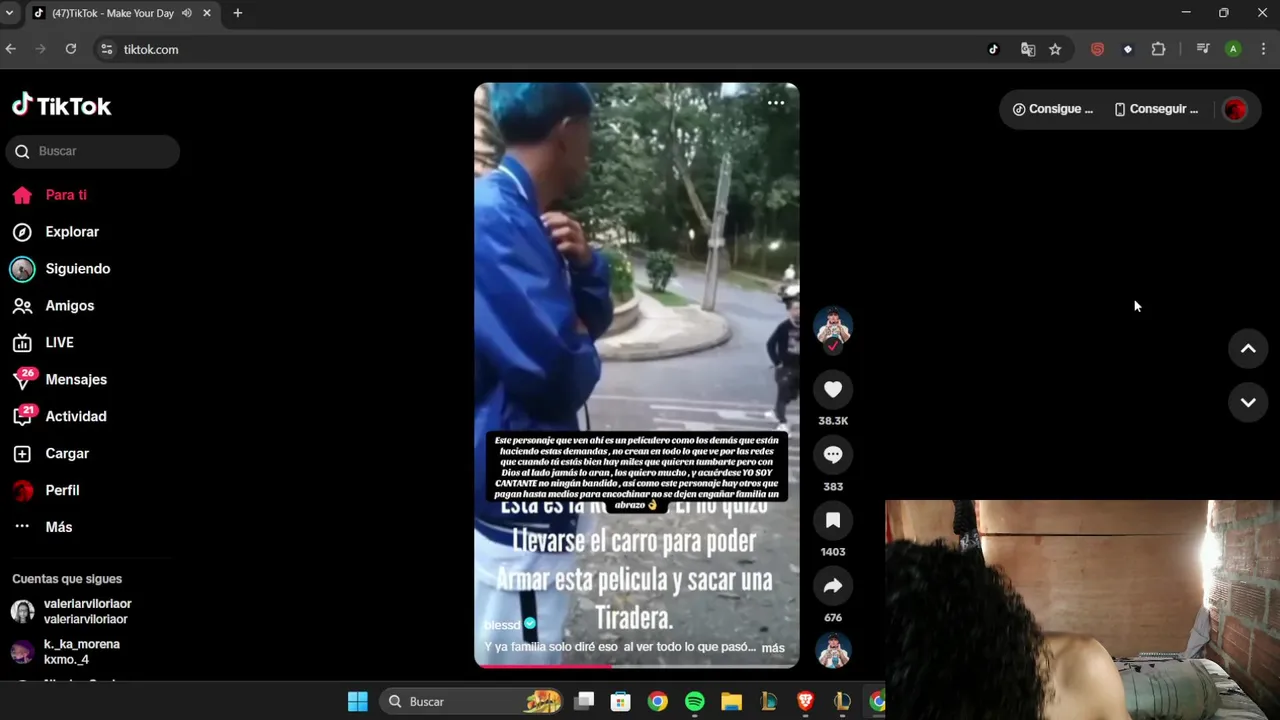Open the Extensions puzzle menu
Screen dimensions: 1280x720
[1159, 49]
